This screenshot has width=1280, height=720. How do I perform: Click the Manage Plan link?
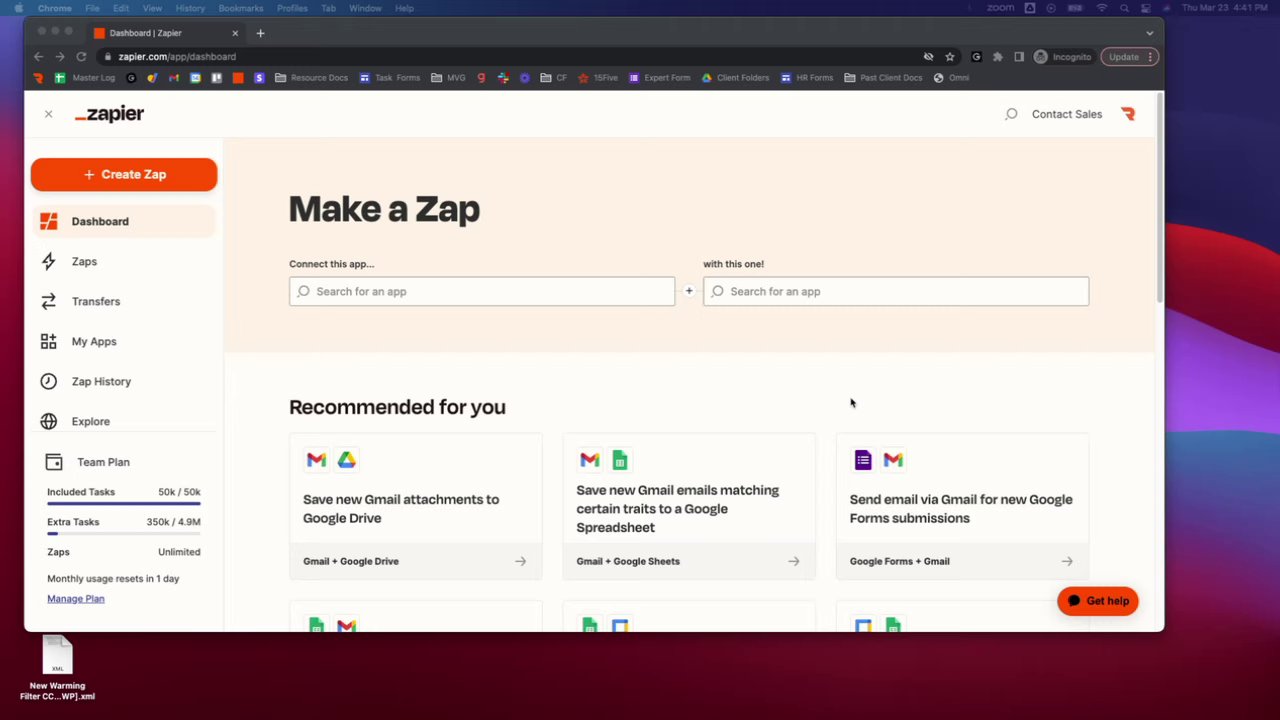(76, 599)
